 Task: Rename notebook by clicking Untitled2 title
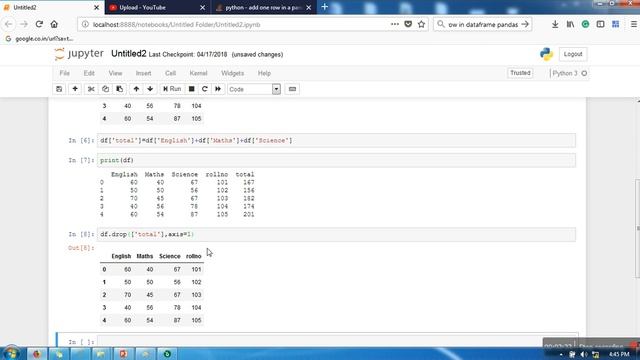coord(129,54)
